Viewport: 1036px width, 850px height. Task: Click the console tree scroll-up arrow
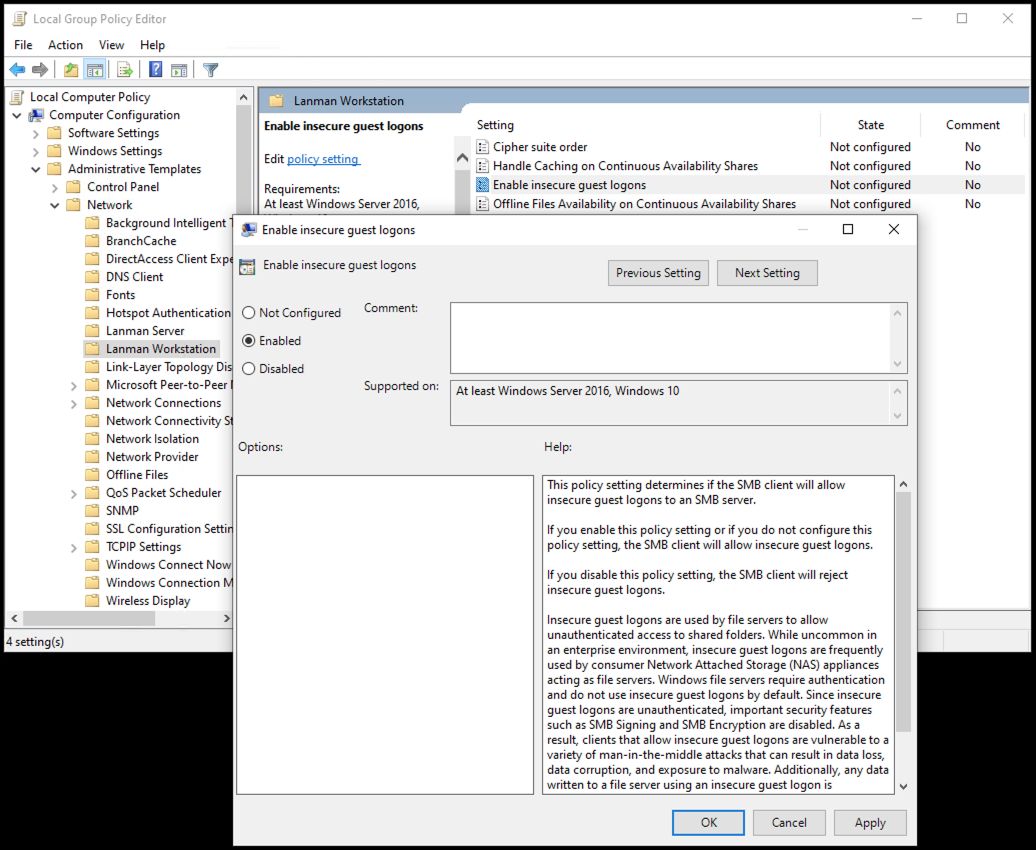click(244, 97)
